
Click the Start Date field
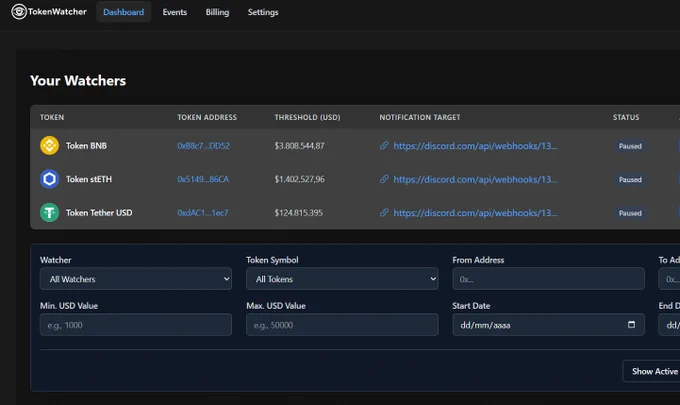549,325
